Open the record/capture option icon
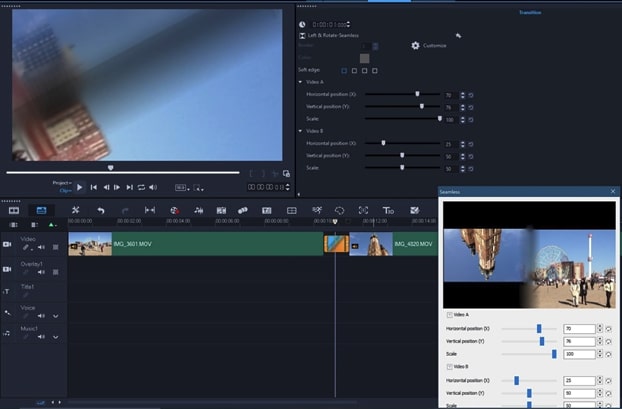Image resolution: width=622 pixels, height=409 pixels. pos(175,210)
